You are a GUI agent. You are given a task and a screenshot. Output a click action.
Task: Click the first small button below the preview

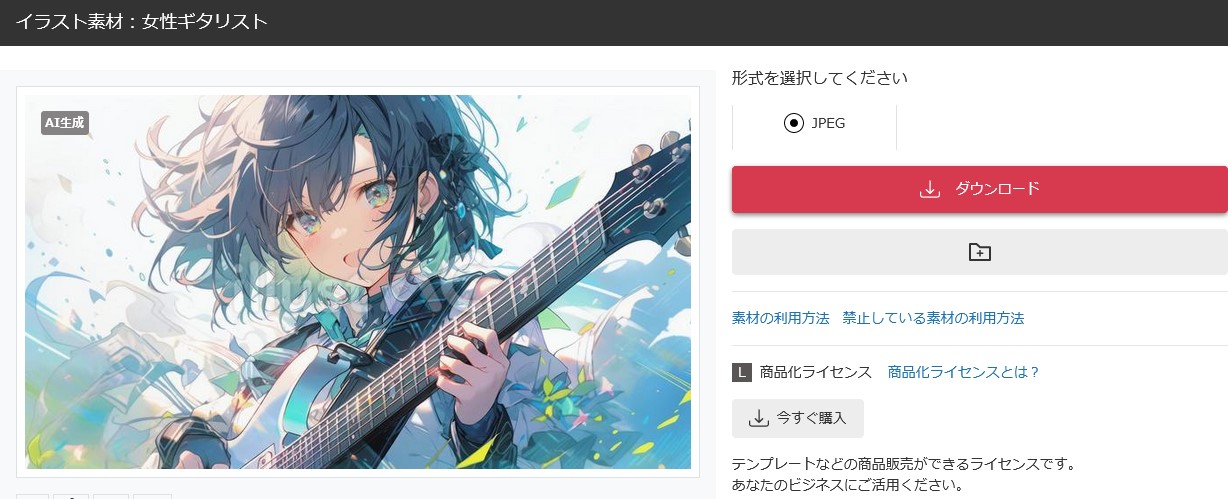tap(32, 496)
